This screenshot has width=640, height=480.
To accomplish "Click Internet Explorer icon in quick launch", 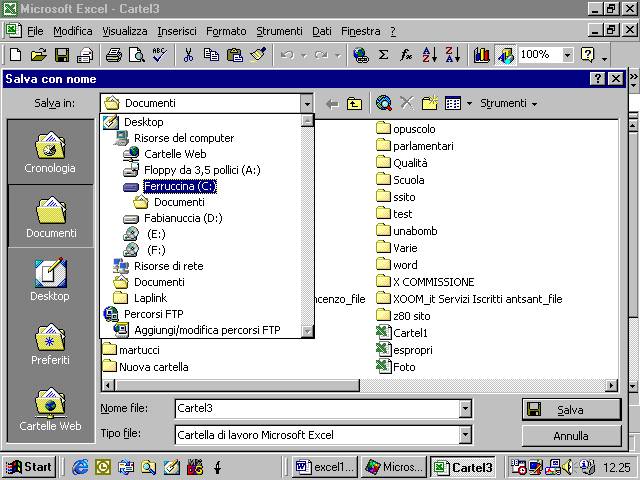I will point(80,468).
